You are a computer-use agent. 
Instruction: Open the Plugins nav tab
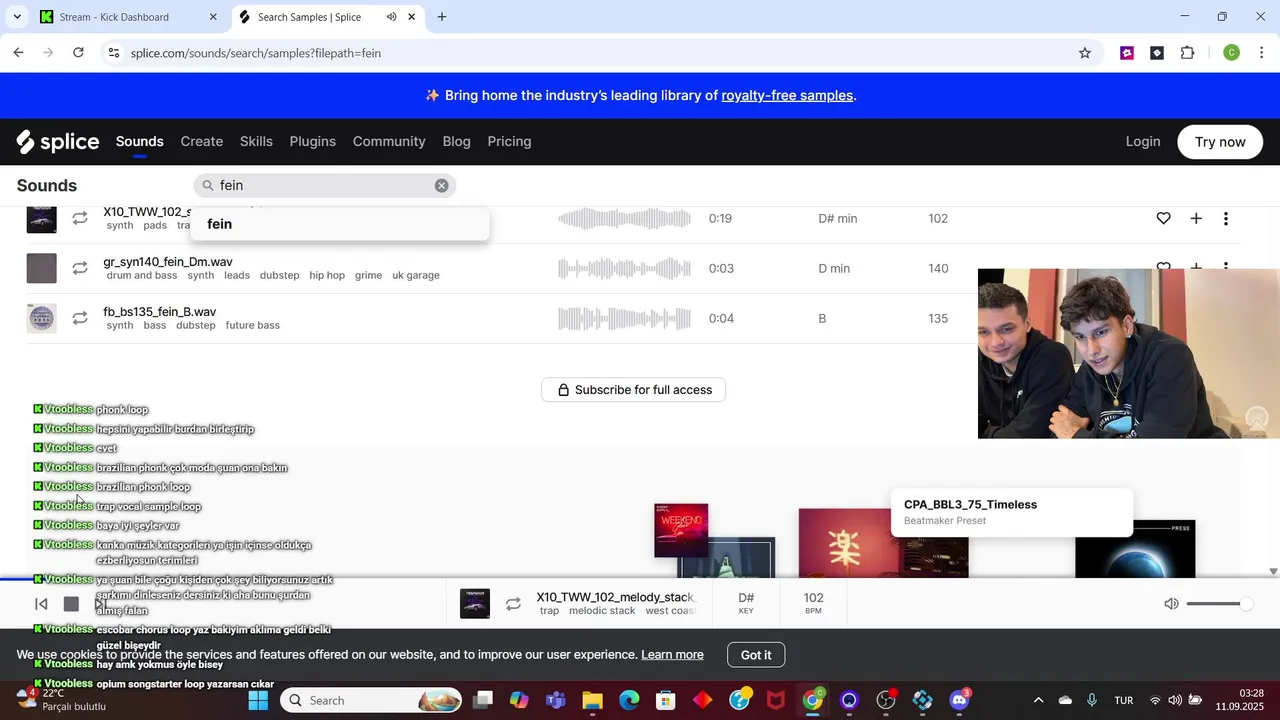[312, 142]
